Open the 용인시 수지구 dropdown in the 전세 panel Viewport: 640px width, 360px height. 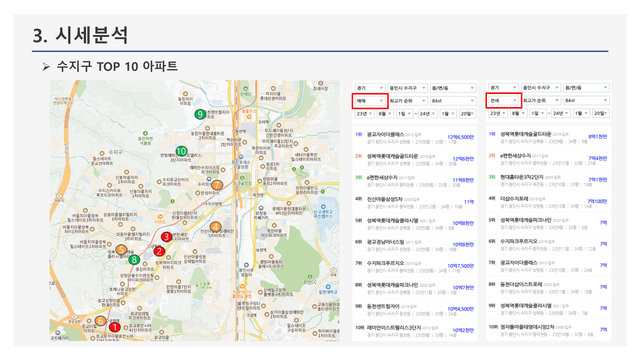point(541,87)
